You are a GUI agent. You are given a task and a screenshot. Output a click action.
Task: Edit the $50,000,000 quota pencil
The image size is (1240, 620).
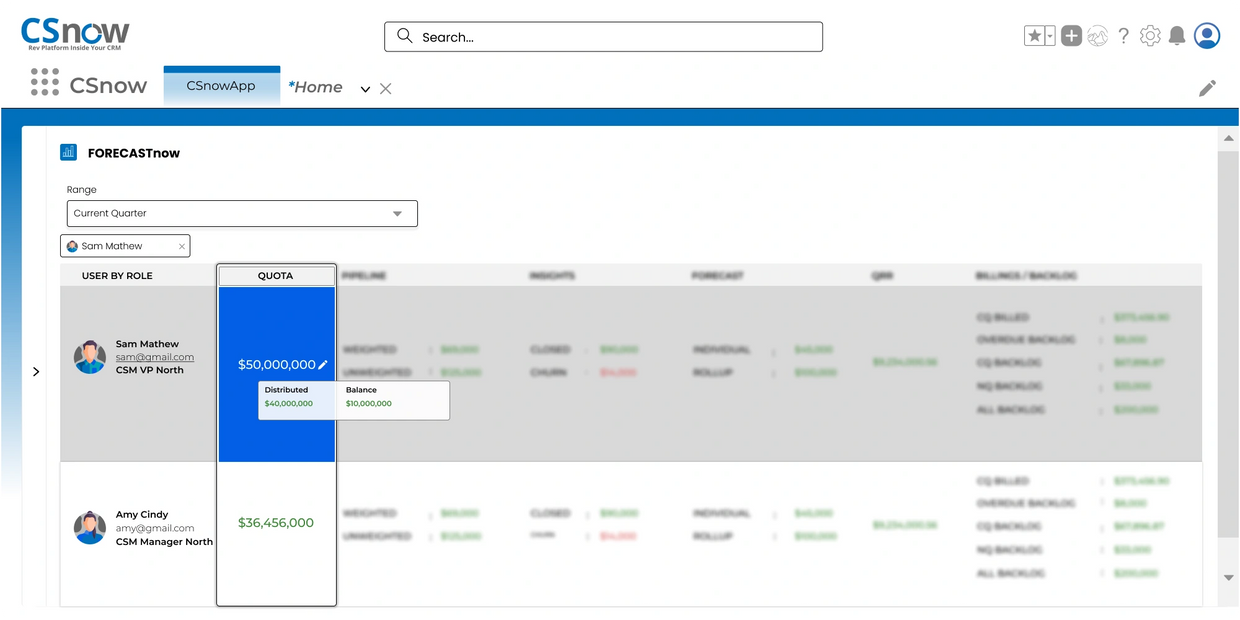[323, 365]
